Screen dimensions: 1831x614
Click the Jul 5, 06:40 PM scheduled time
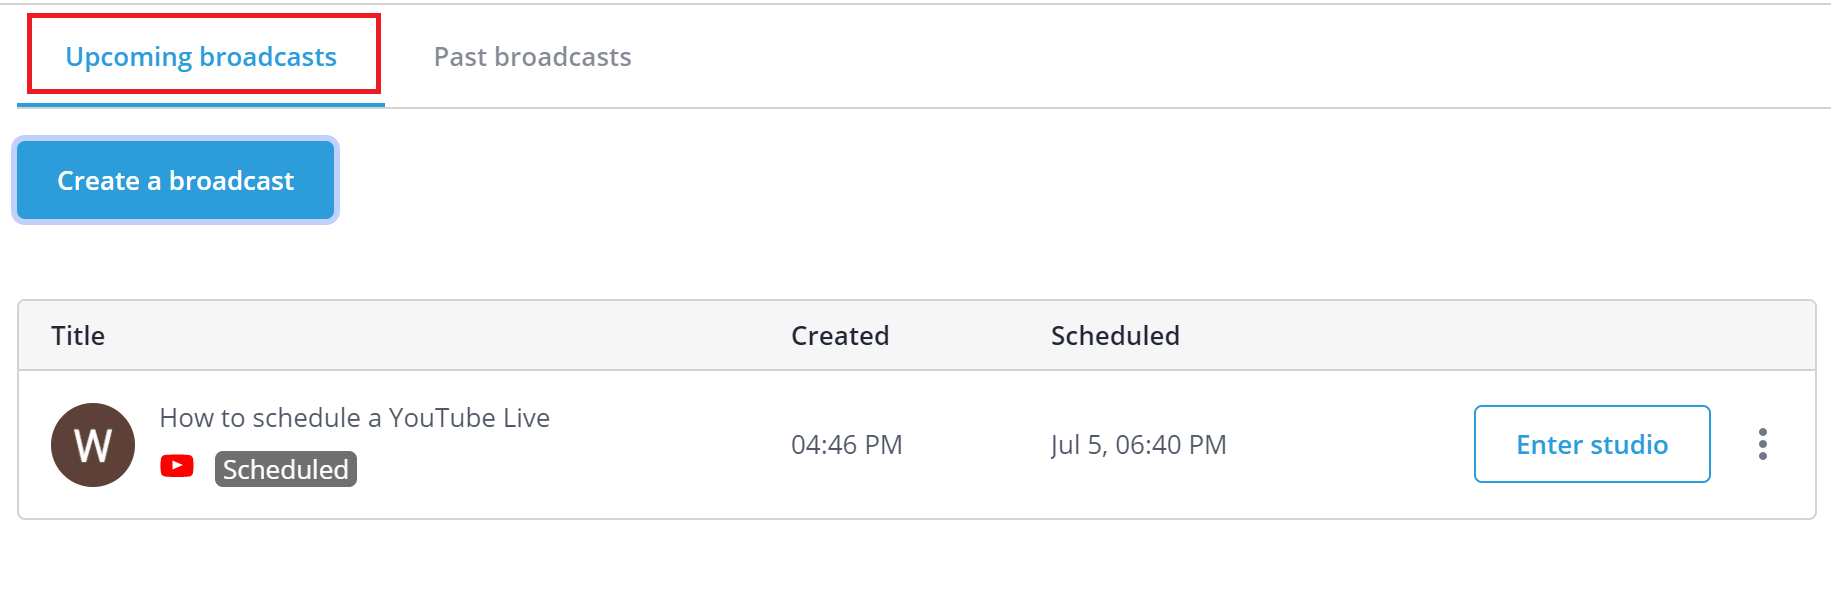point(1139,445)
